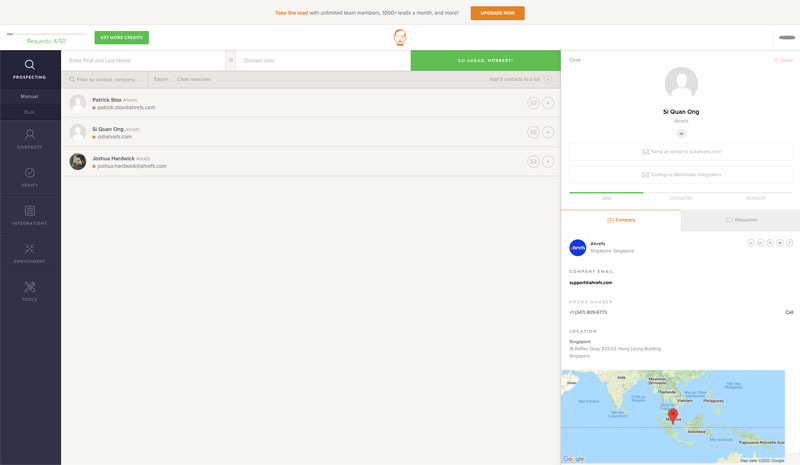Select Manual prospecting mode
Screen dimensions: 800x465
coord(30,96)
